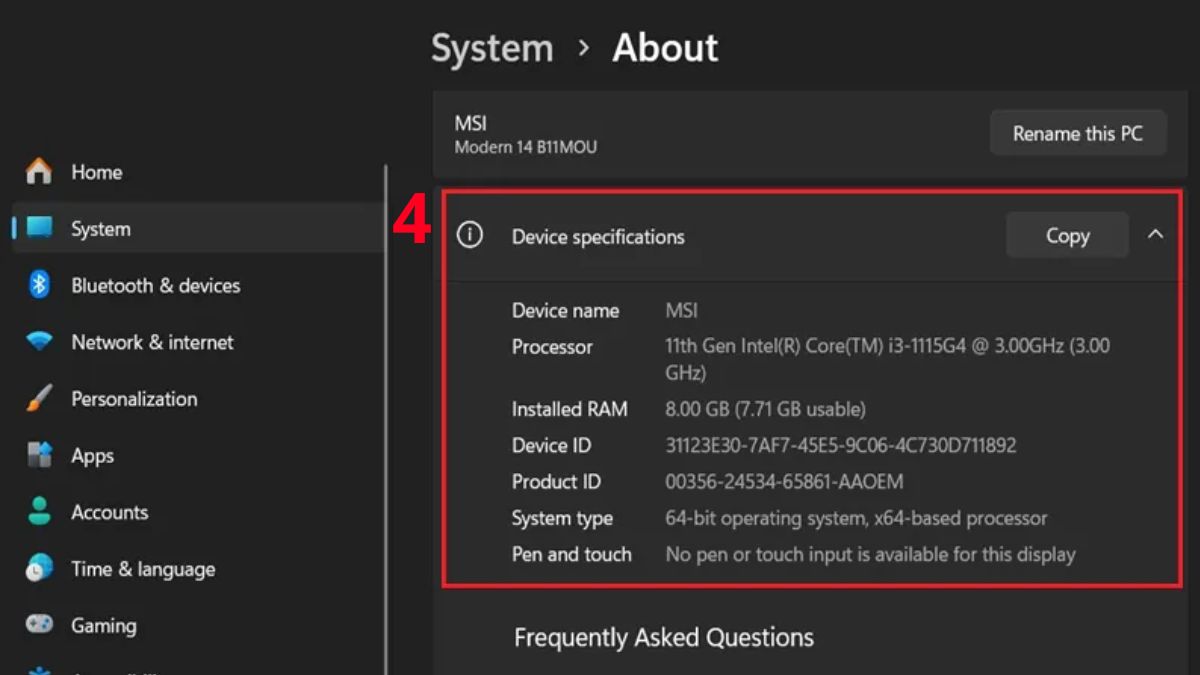Click the 8.00 GB installed RAM value

(766, 409)
